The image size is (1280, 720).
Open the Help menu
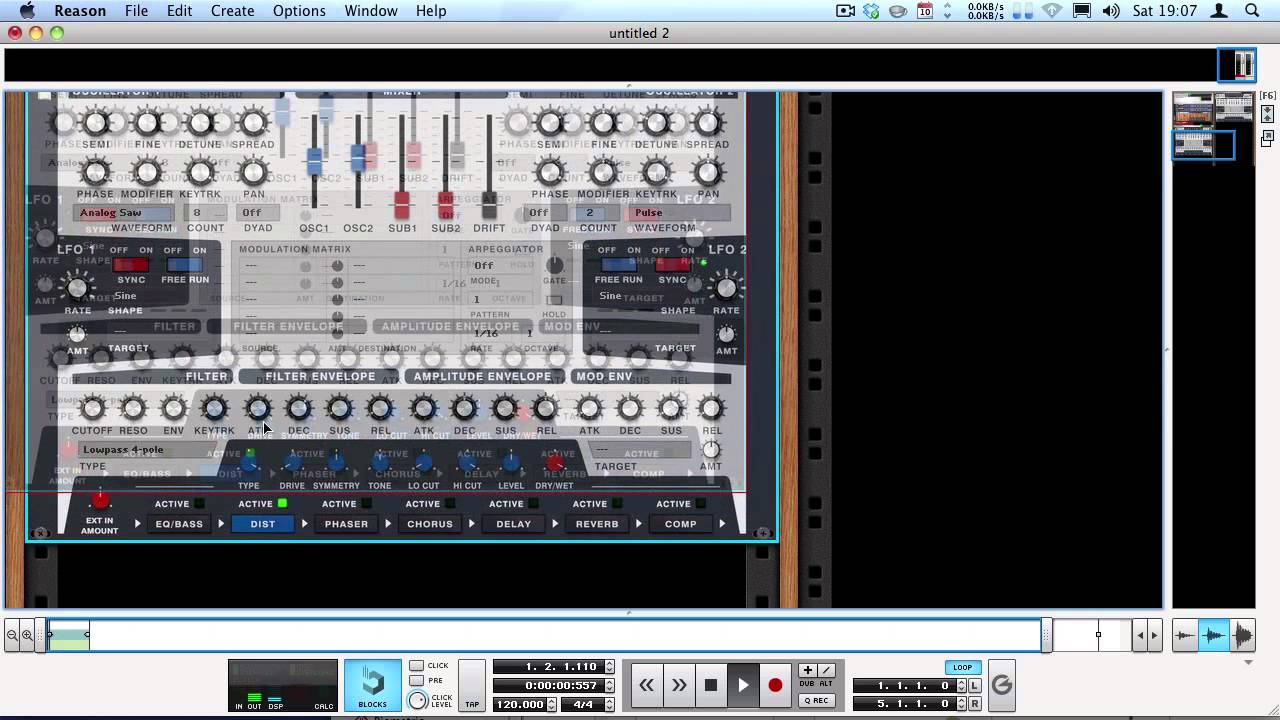pyautogui.click(x=431, y=11)
